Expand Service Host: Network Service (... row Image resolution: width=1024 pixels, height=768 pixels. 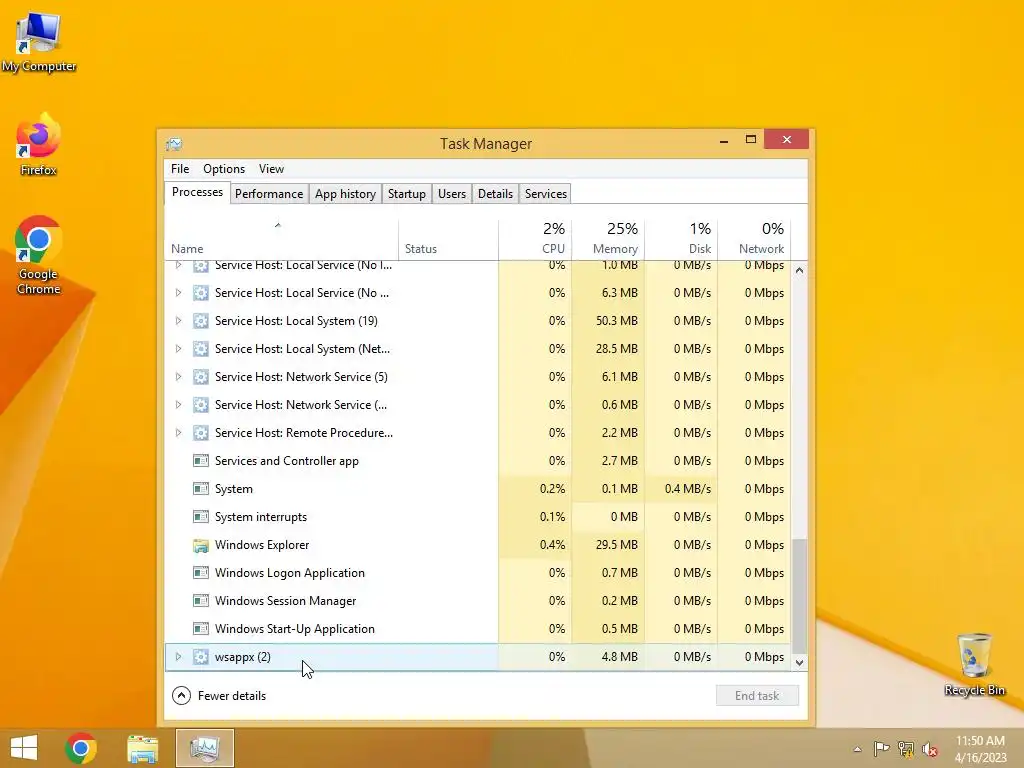pyautogui.click(x=178, y=405)
